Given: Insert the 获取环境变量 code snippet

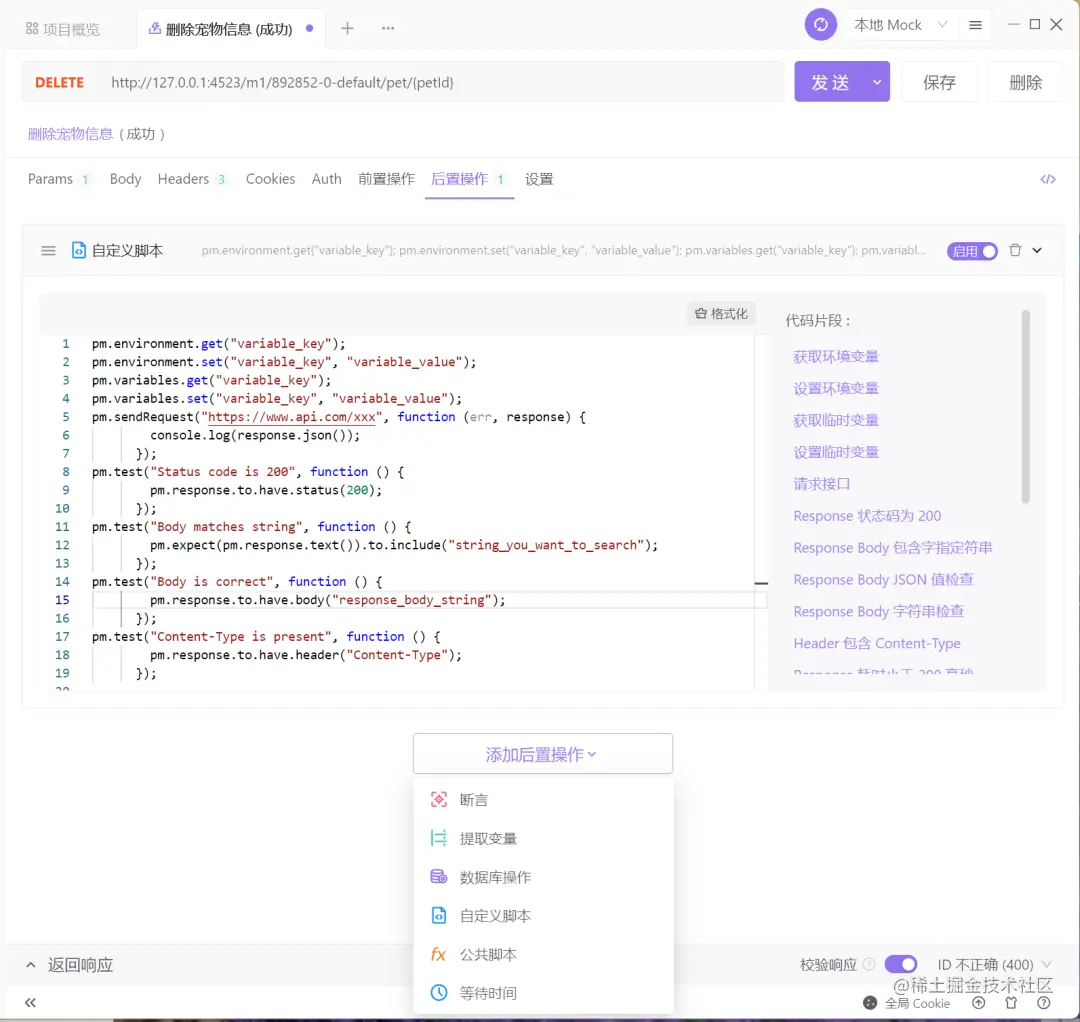Looking at the screenshot, I should coord(835,357).
